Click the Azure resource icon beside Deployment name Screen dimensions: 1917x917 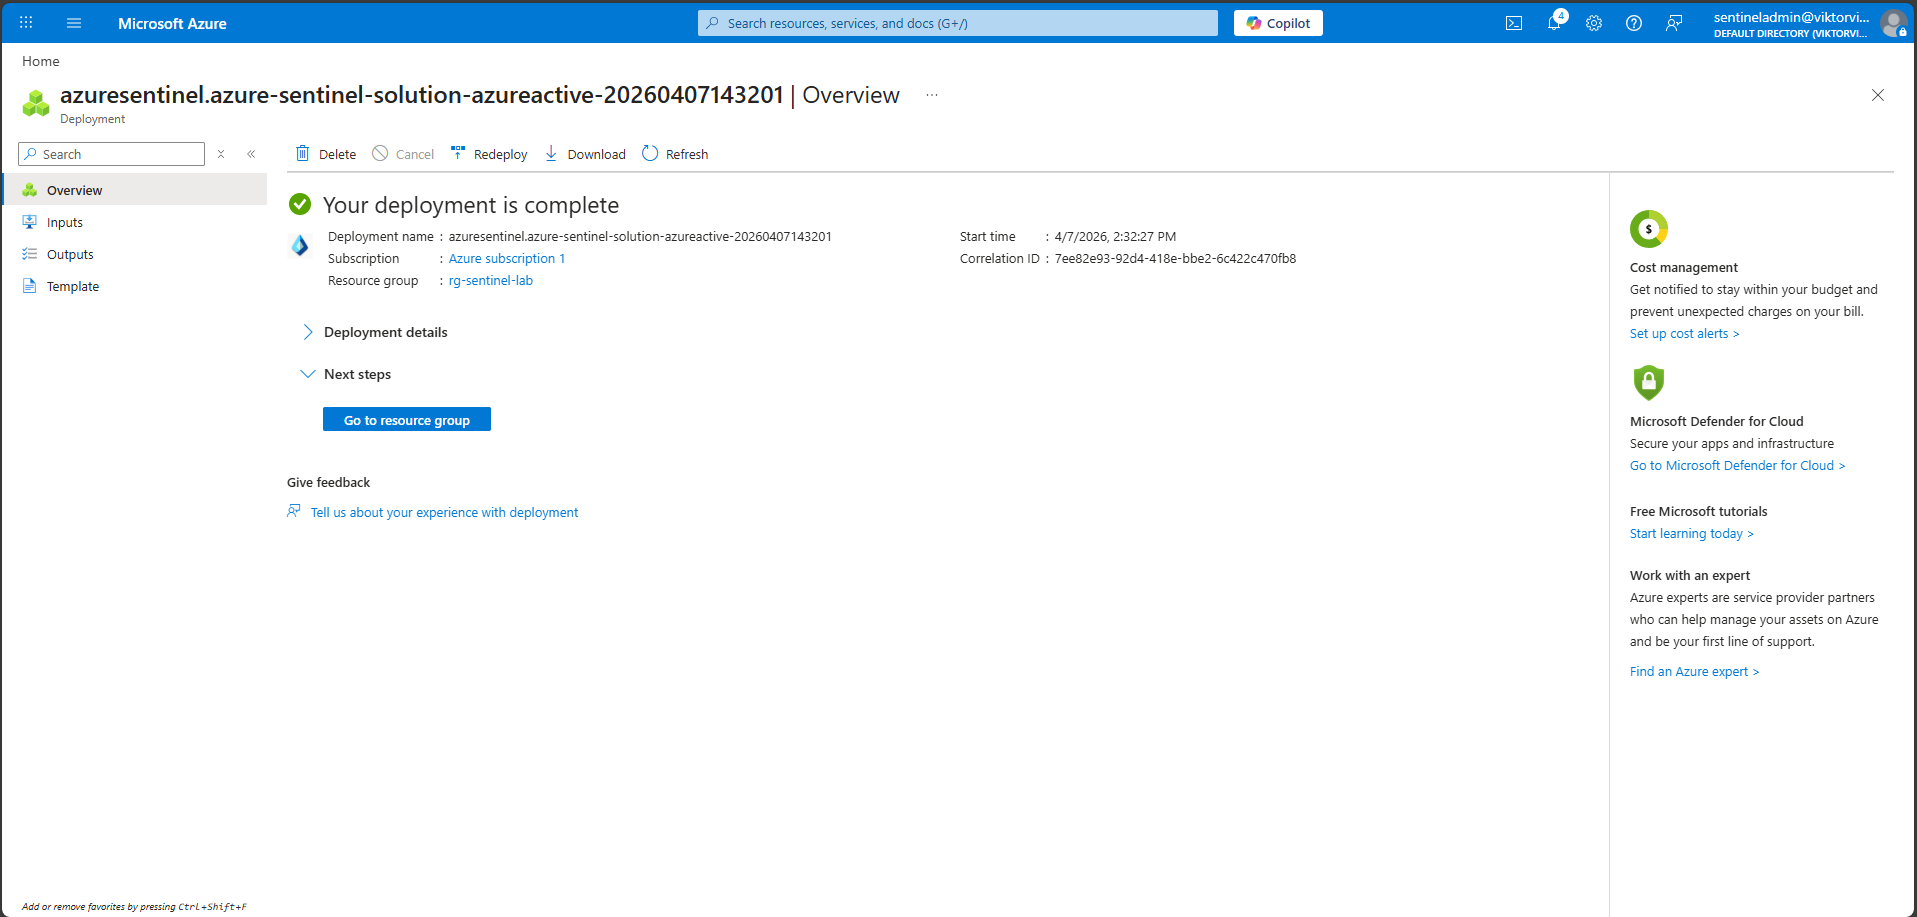click(300, 245)
